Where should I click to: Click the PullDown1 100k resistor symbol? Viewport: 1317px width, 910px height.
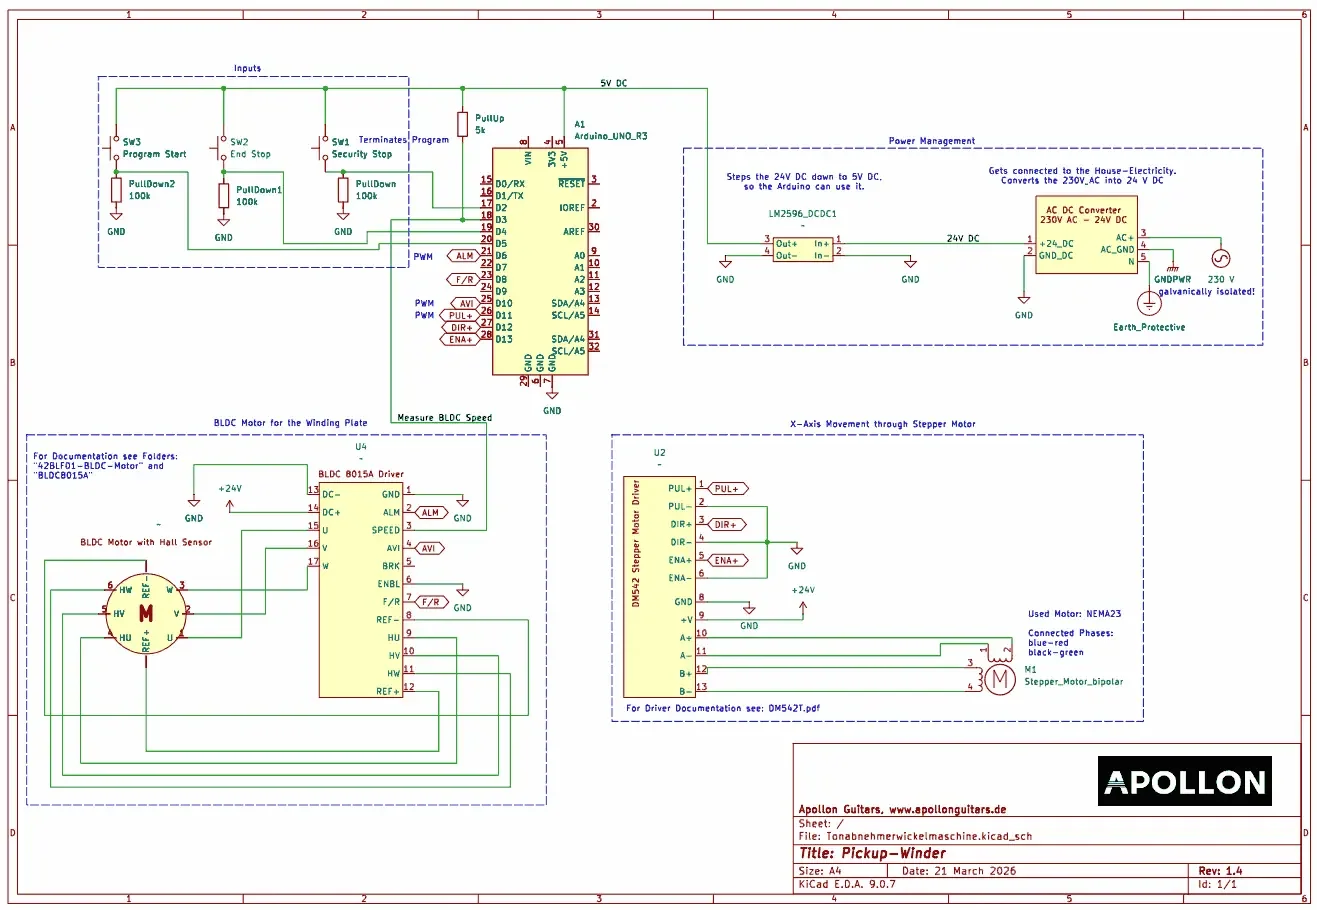(x=223, y=196)
